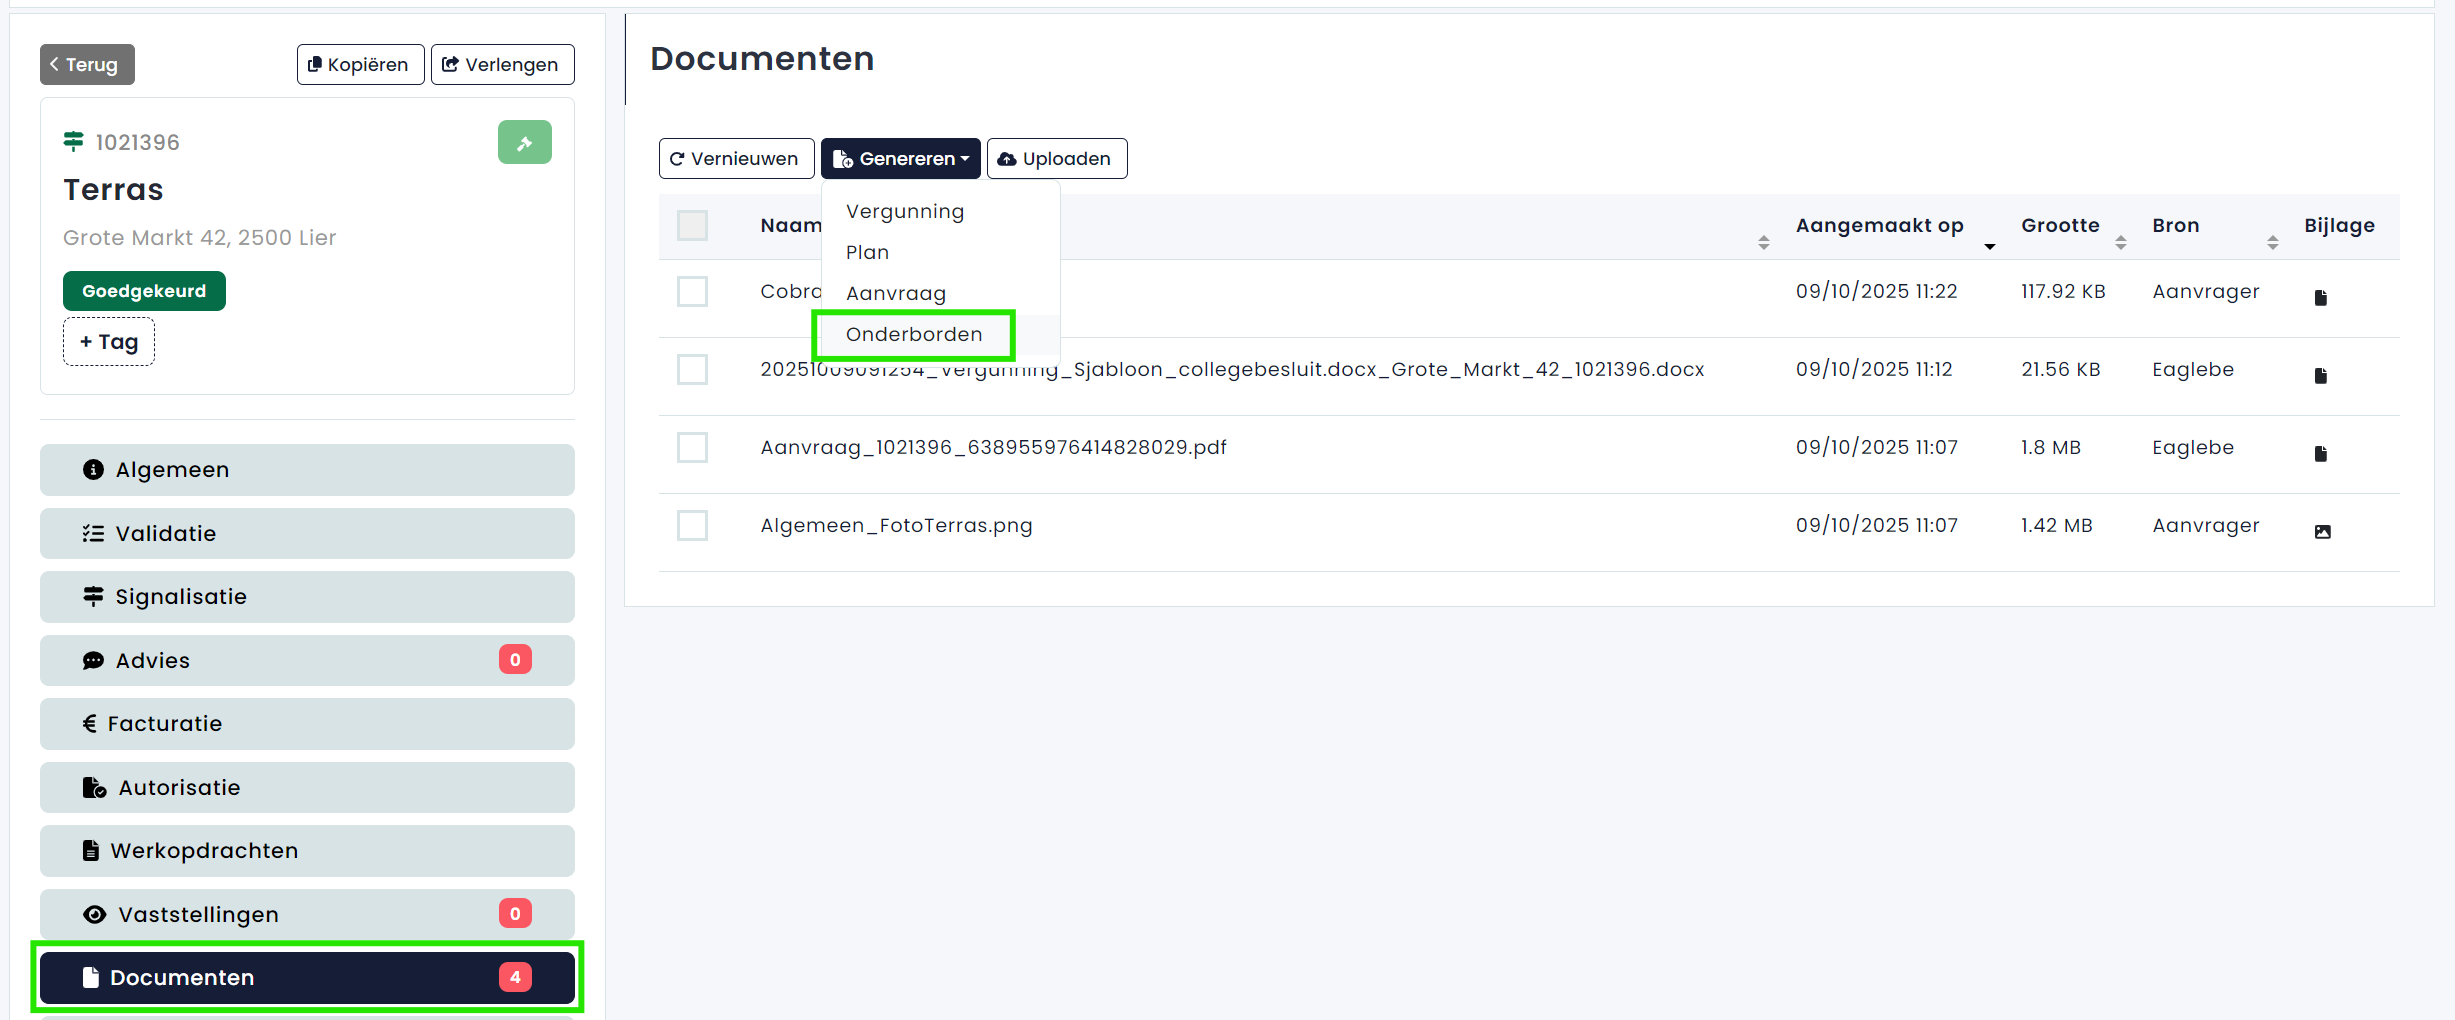
Task: Open attachment icon for Cobra document row
Action: (2321, 297)
